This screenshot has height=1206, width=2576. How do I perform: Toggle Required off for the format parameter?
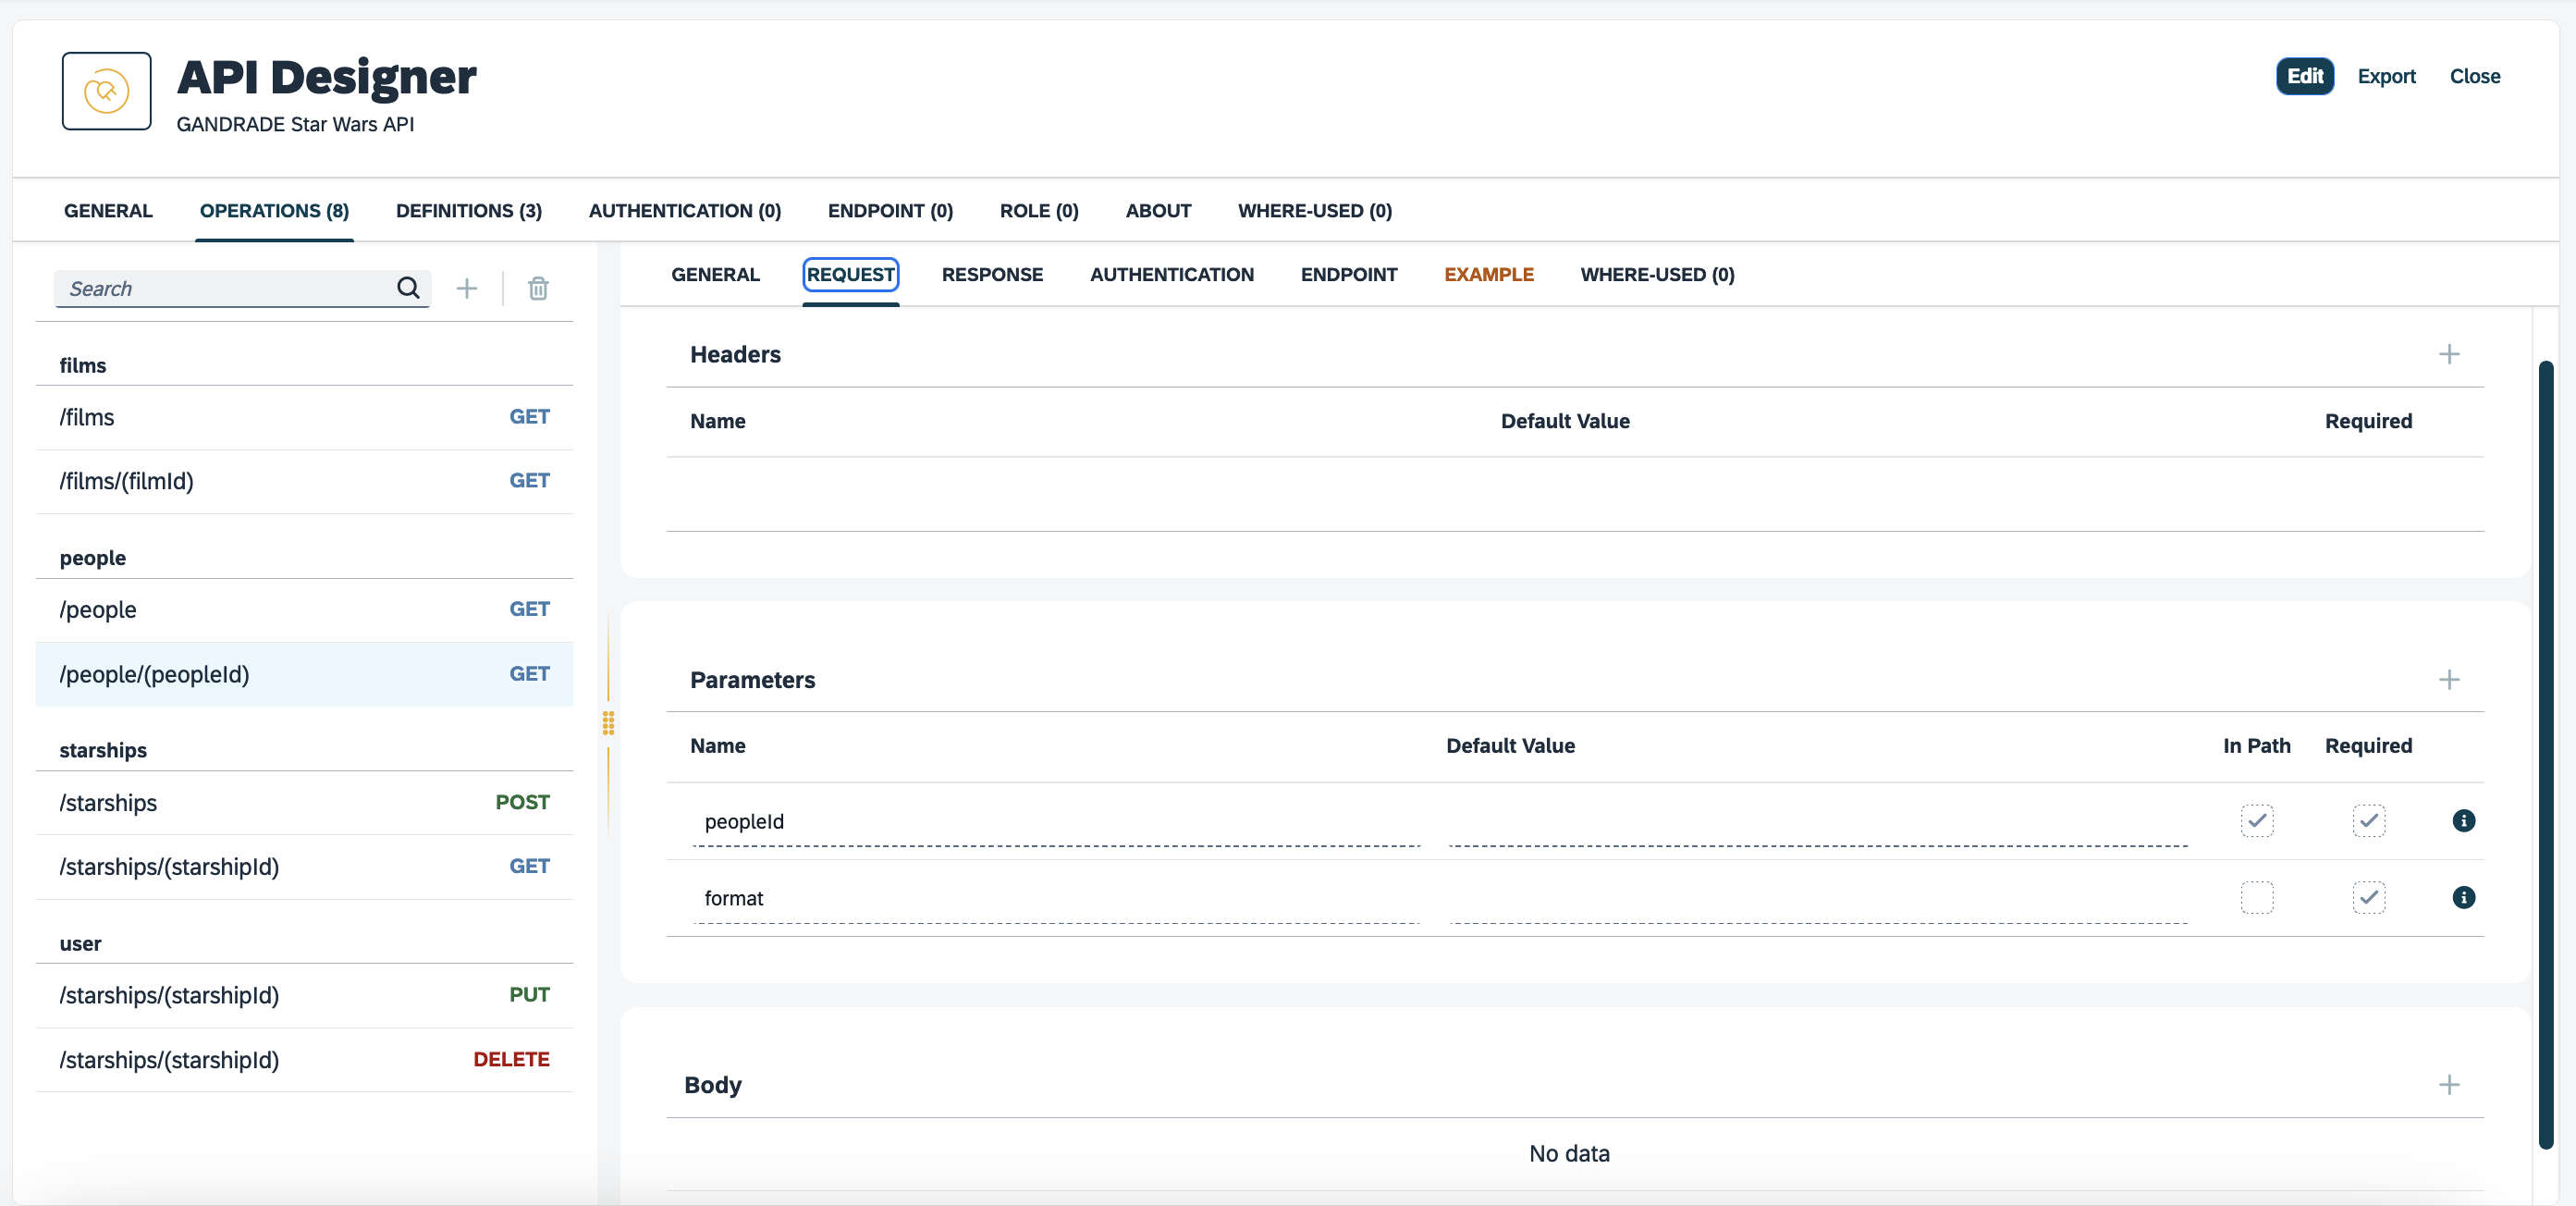pyautogui.click(x=2370, y=897)
